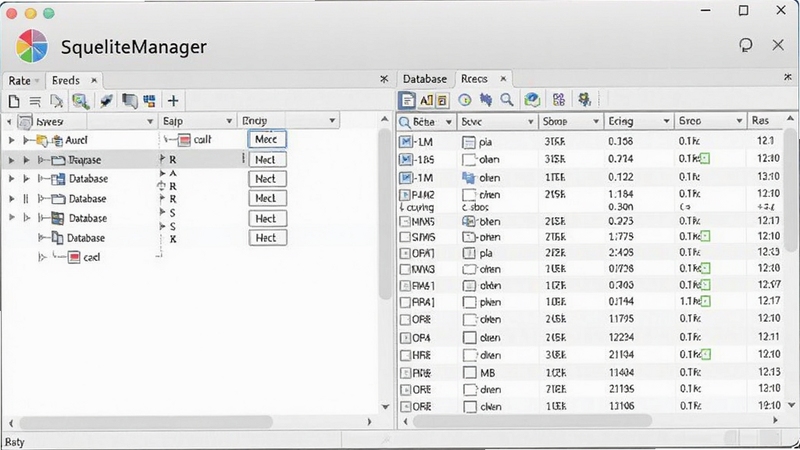Click the purple grid pattern icon
Screen dimensions: 800x450
559,100
